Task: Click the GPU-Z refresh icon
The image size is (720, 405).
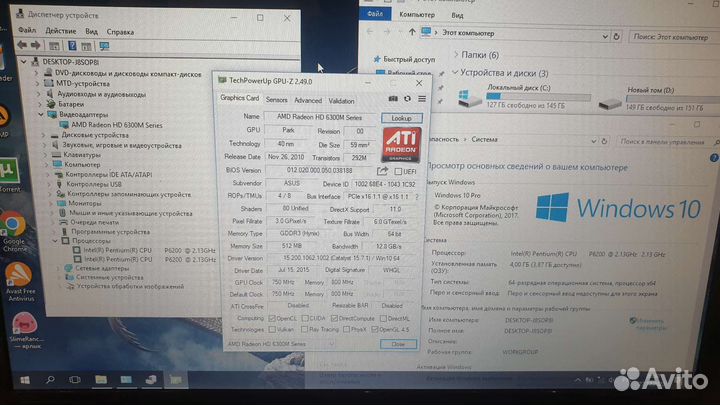Action: coord(407,99)
